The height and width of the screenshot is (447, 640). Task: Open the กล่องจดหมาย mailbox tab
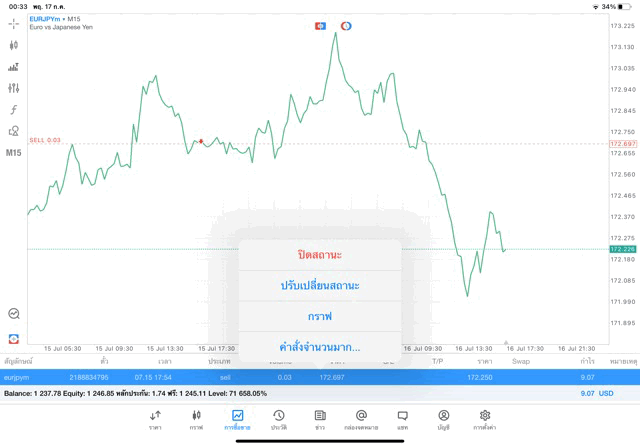tap(361, 419)
